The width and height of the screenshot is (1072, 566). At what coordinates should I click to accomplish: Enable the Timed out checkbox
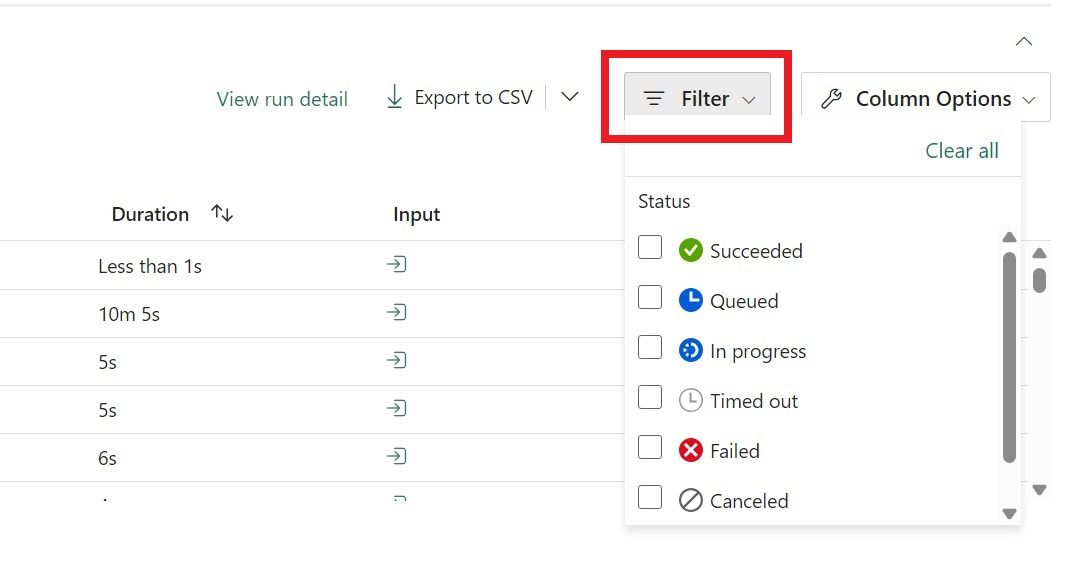650,398
